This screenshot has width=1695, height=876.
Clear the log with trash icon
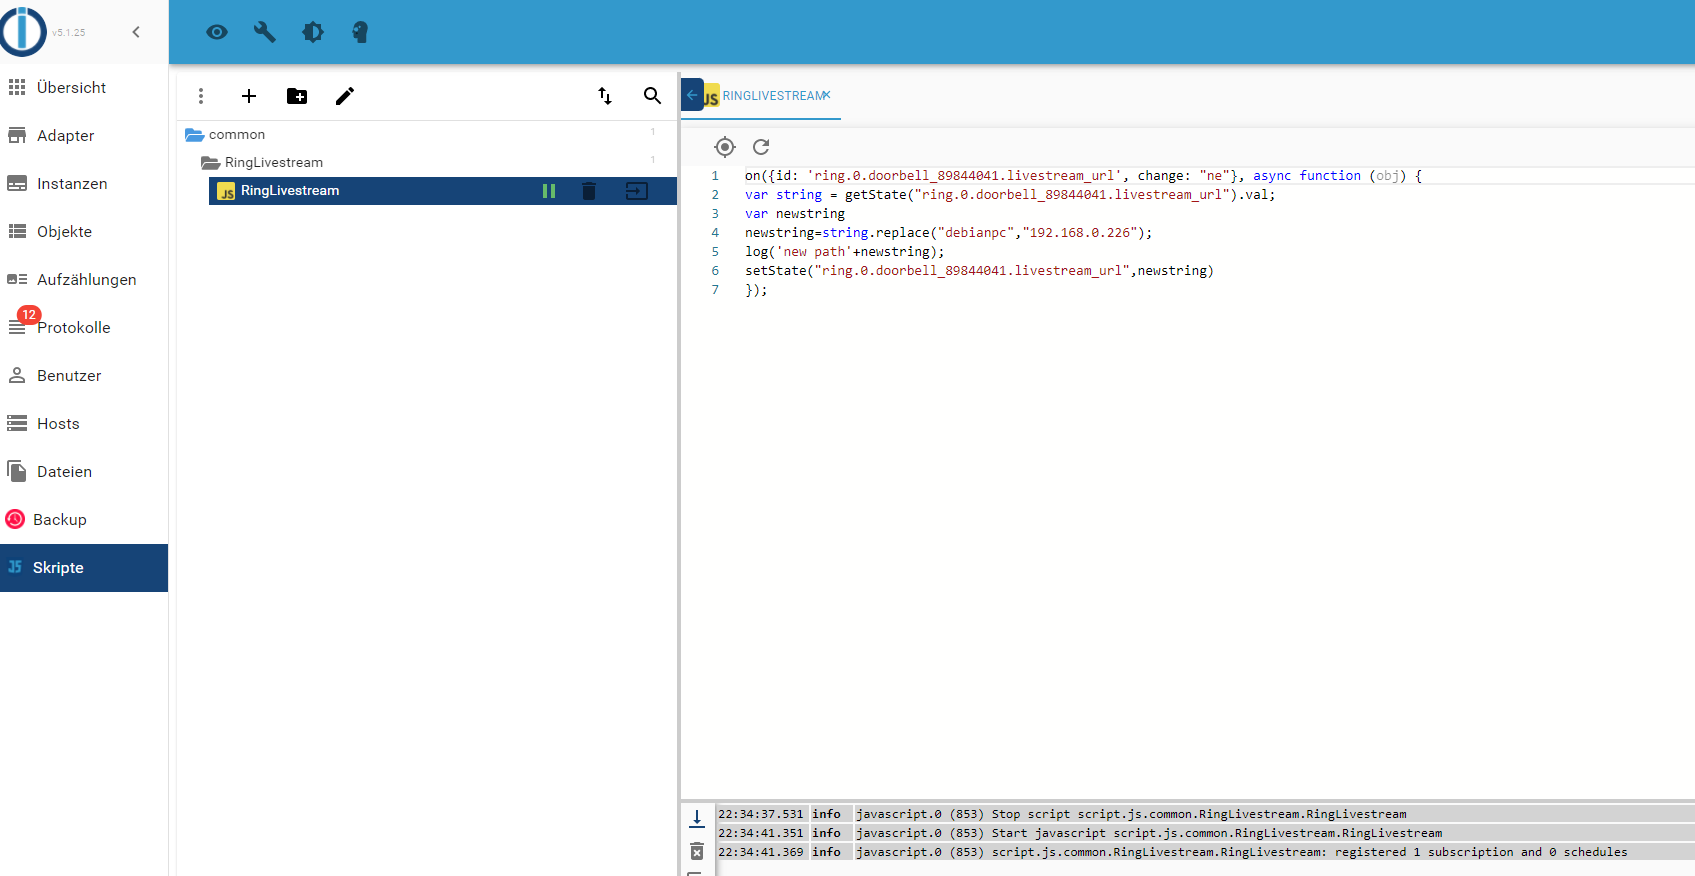697,851
